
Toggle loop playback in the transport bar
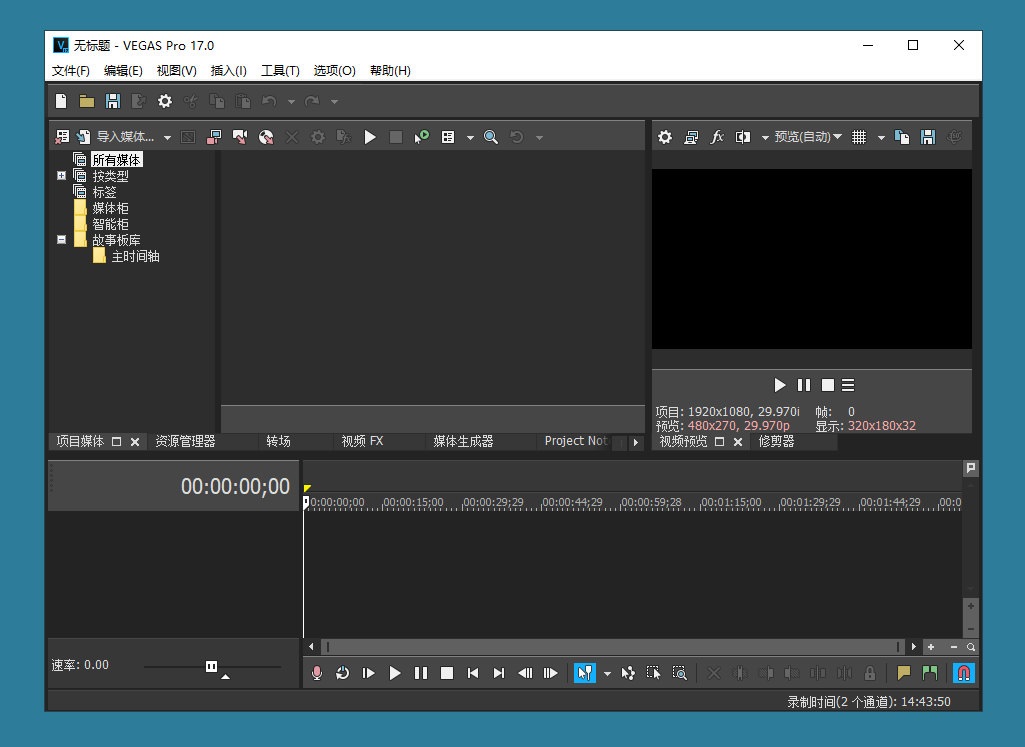click(x=343, y=673)
